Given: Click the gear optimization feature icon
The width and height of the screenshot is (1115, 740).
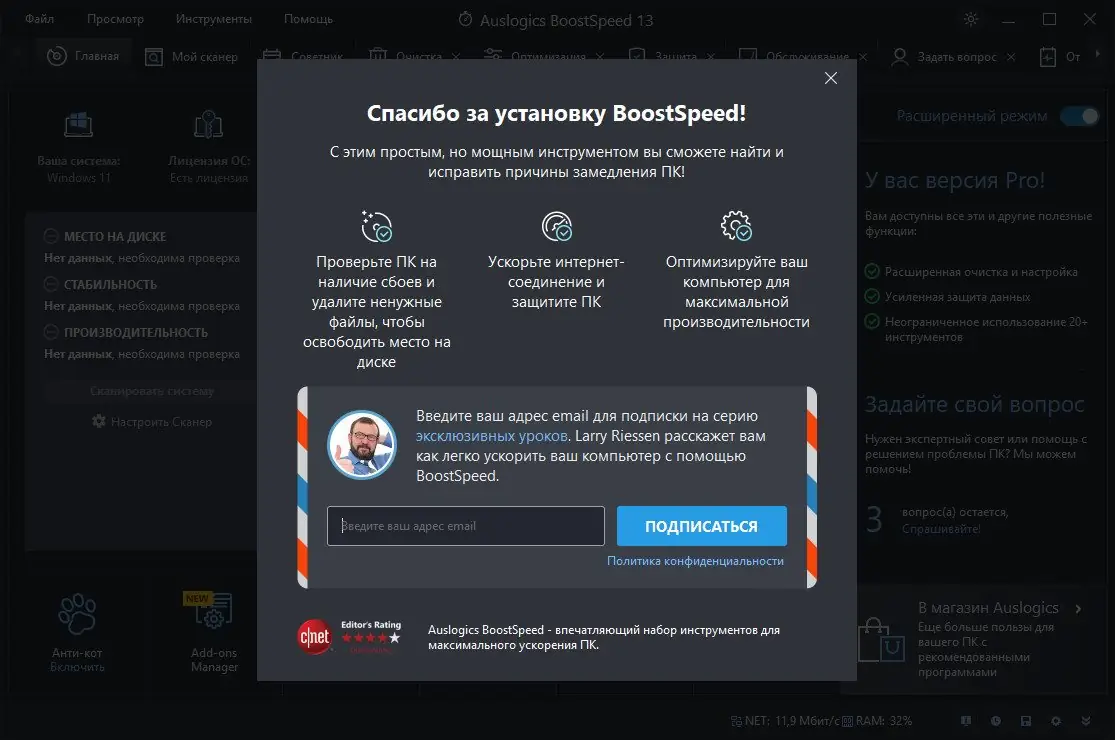Looking at the screenshot, I should click(736, 226).
